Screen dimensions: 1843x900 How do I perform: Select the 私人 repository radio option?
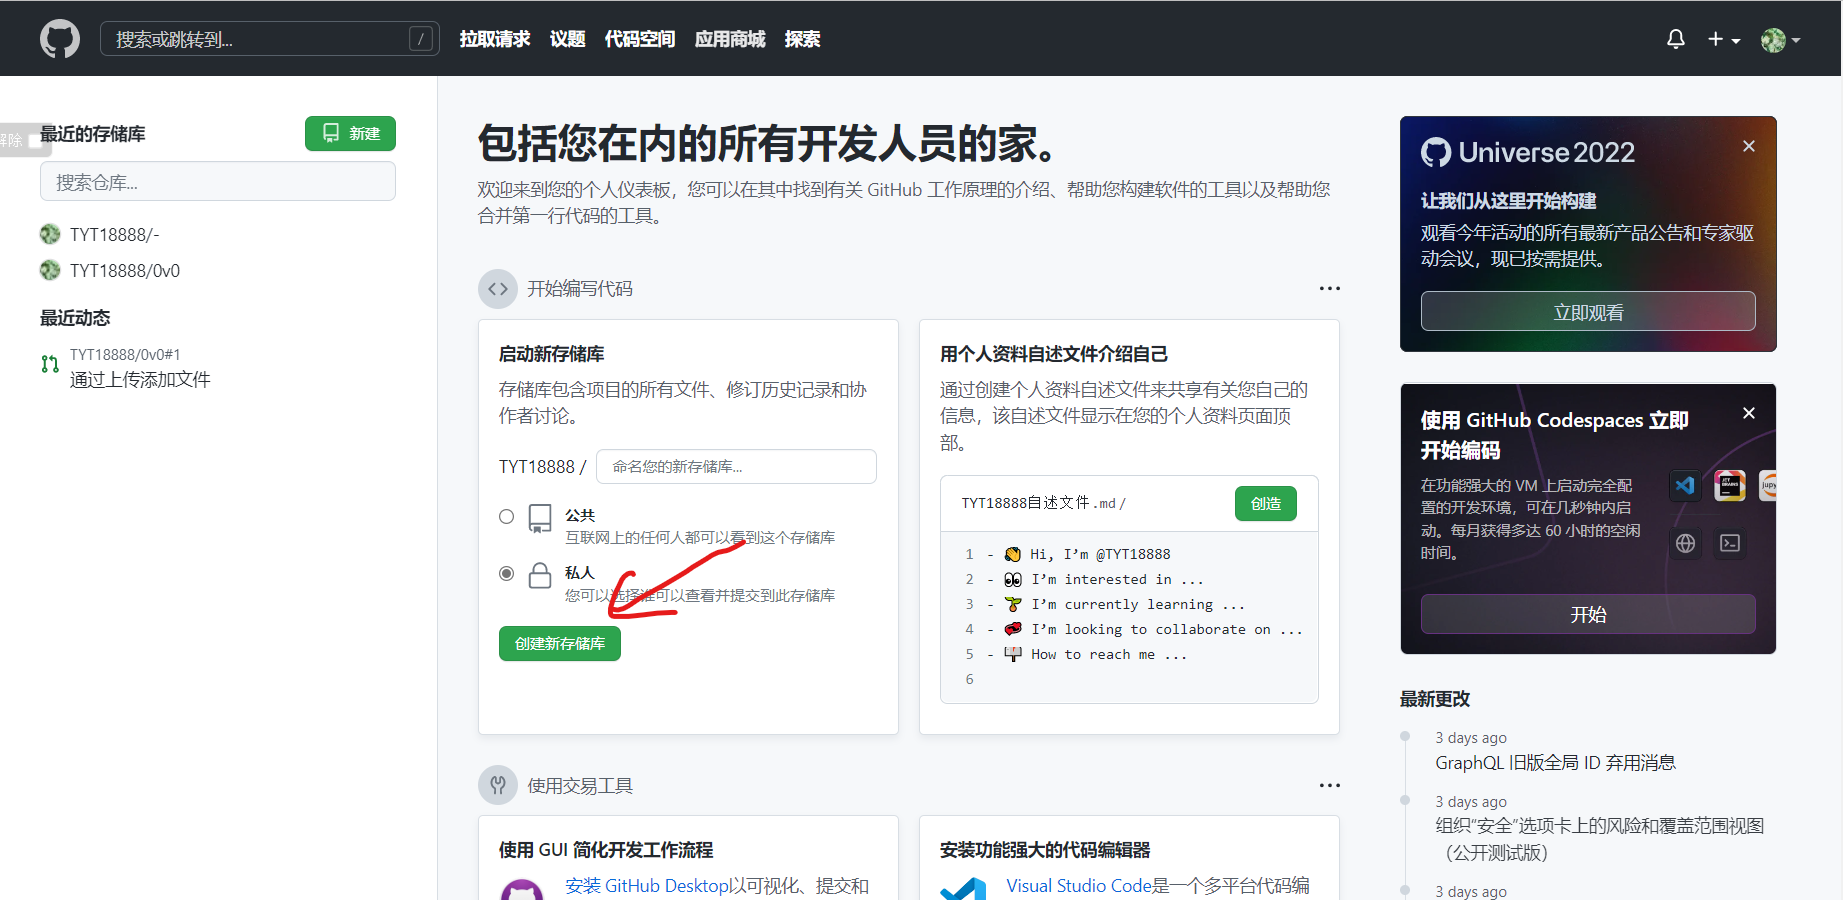coord(507,574)
